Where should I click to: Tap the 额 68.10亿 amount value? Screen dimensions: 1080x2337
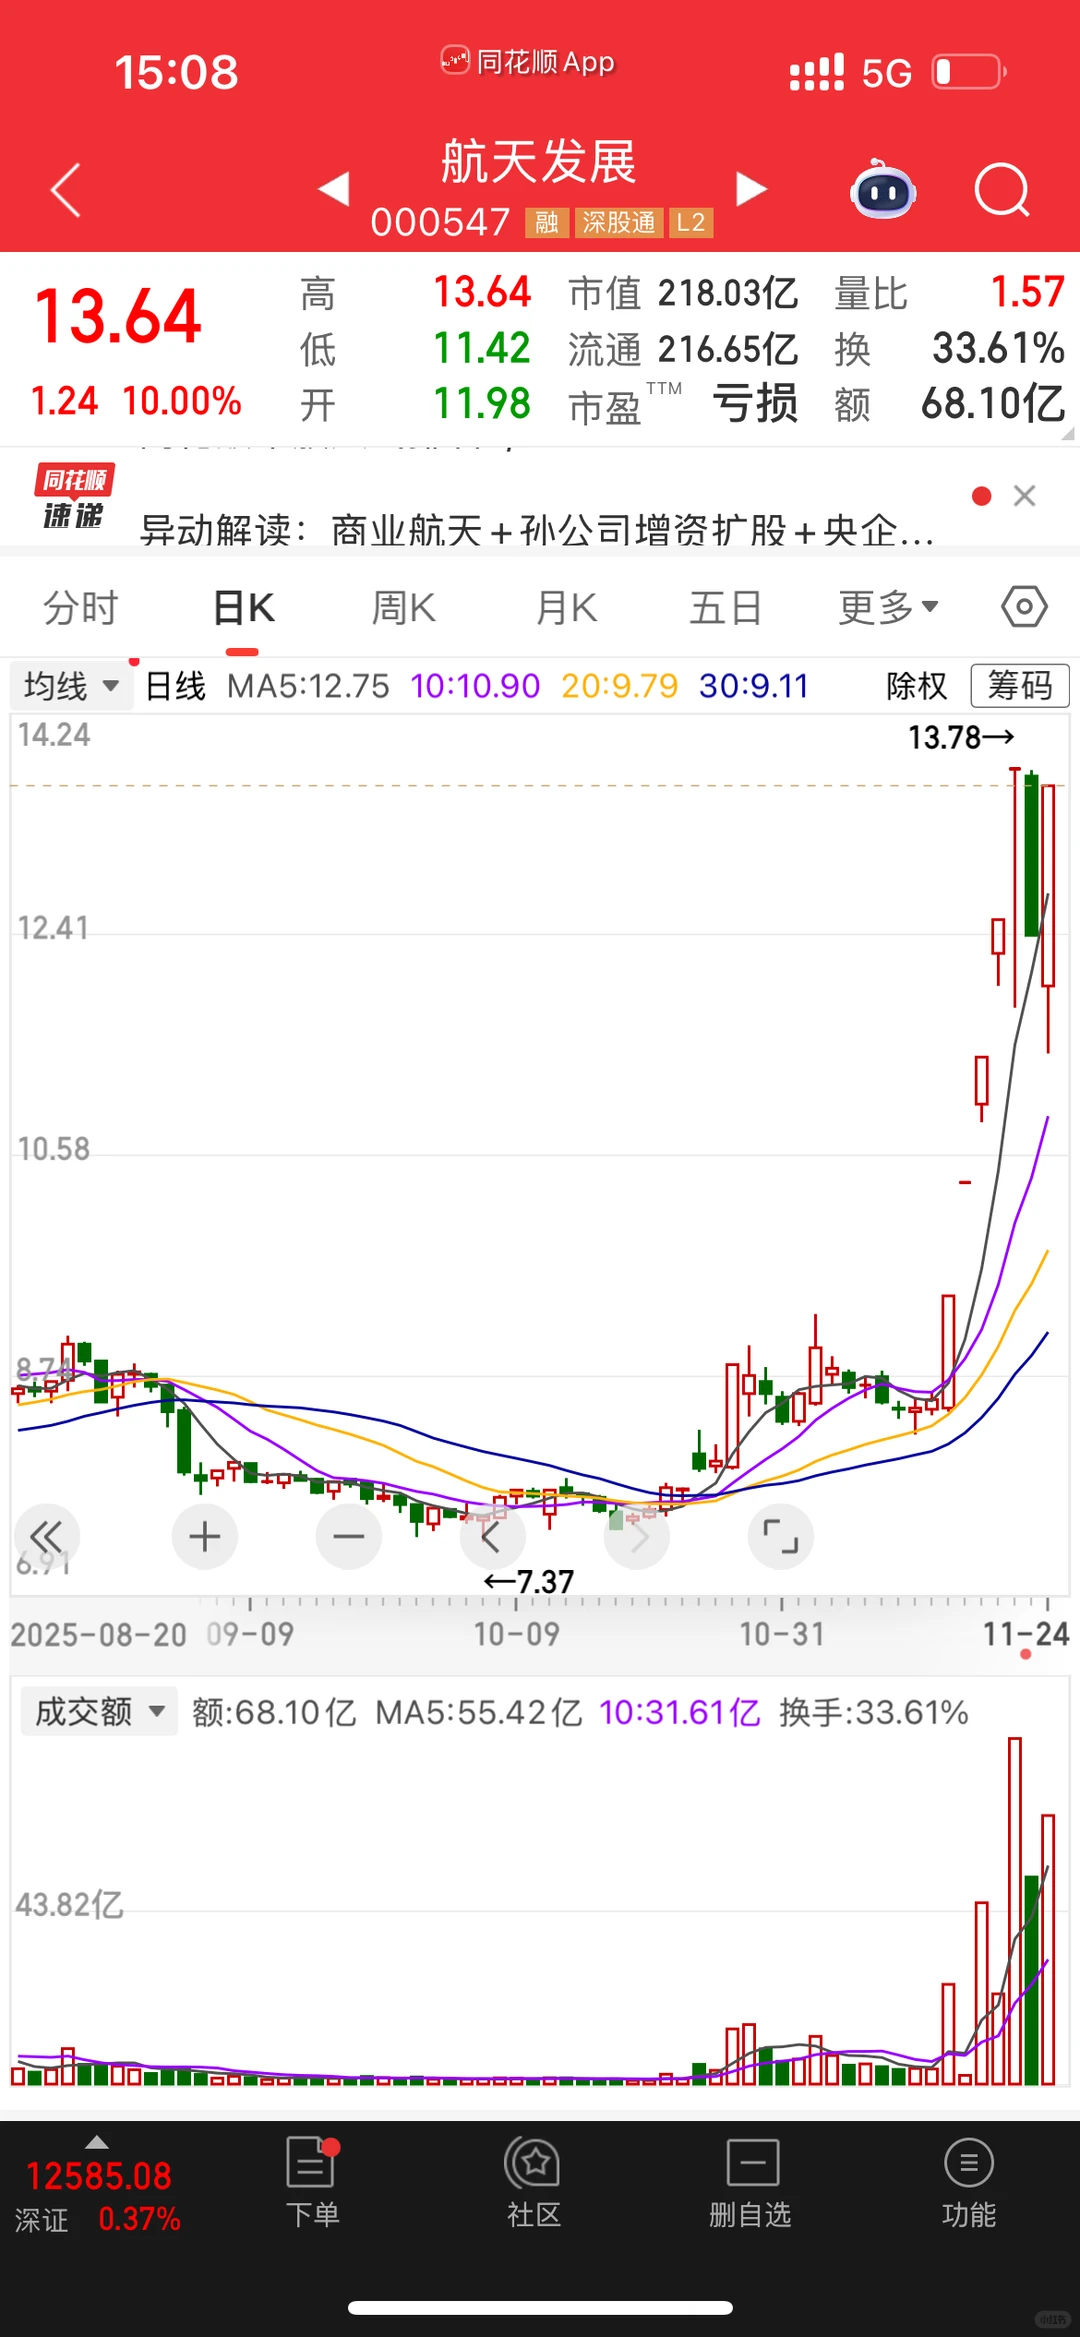point(993,404)
